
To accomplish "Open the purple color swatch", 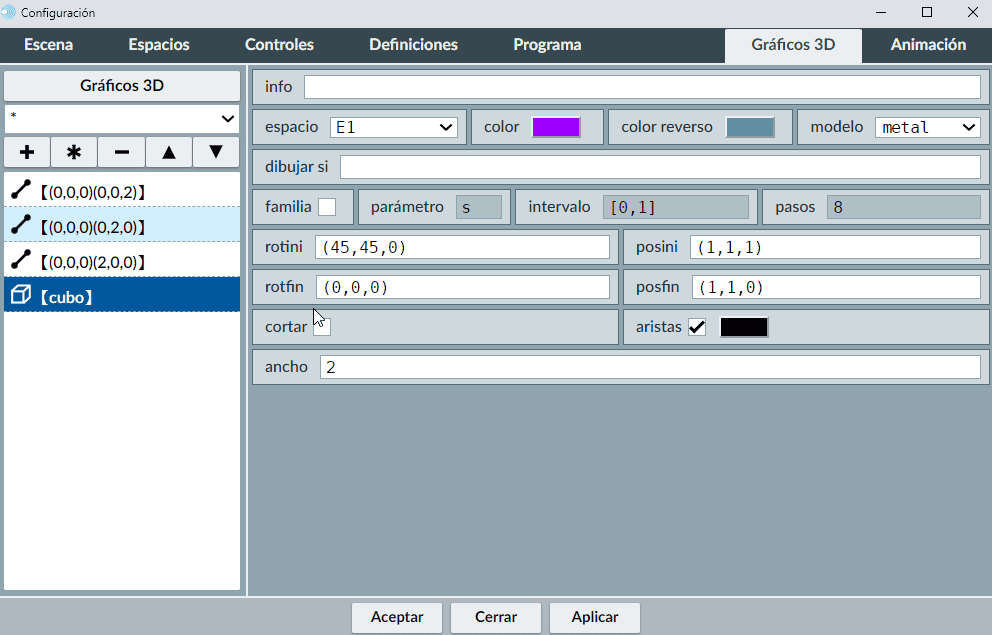I will tap(556, 127).
